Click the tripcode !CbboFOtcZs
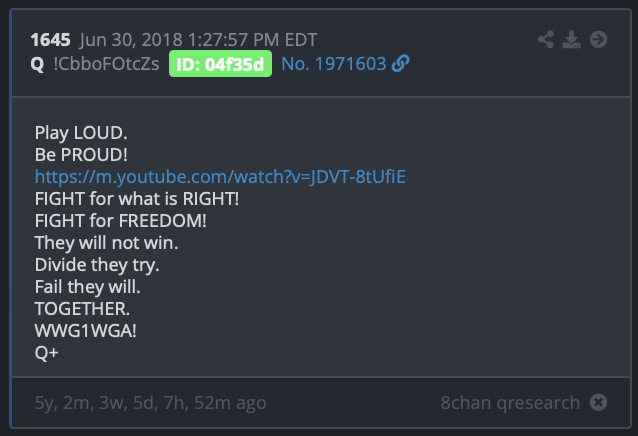 (x=106, y=64)
